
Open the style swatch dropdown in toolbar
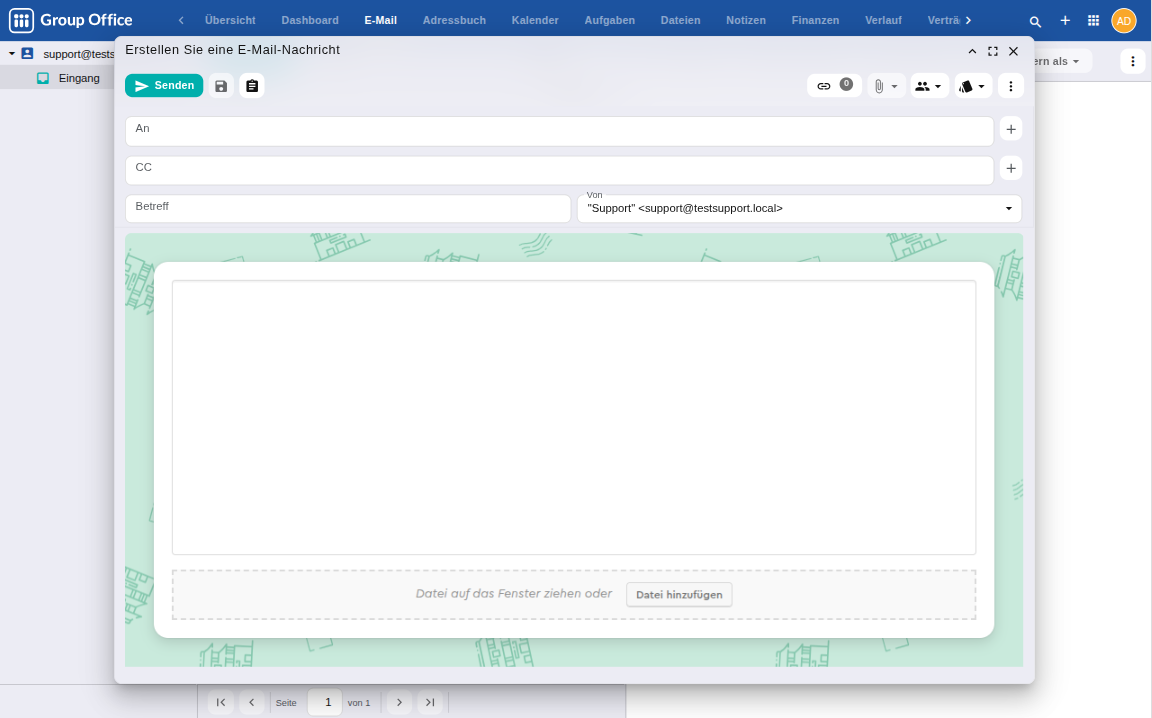tap(973, 86)
